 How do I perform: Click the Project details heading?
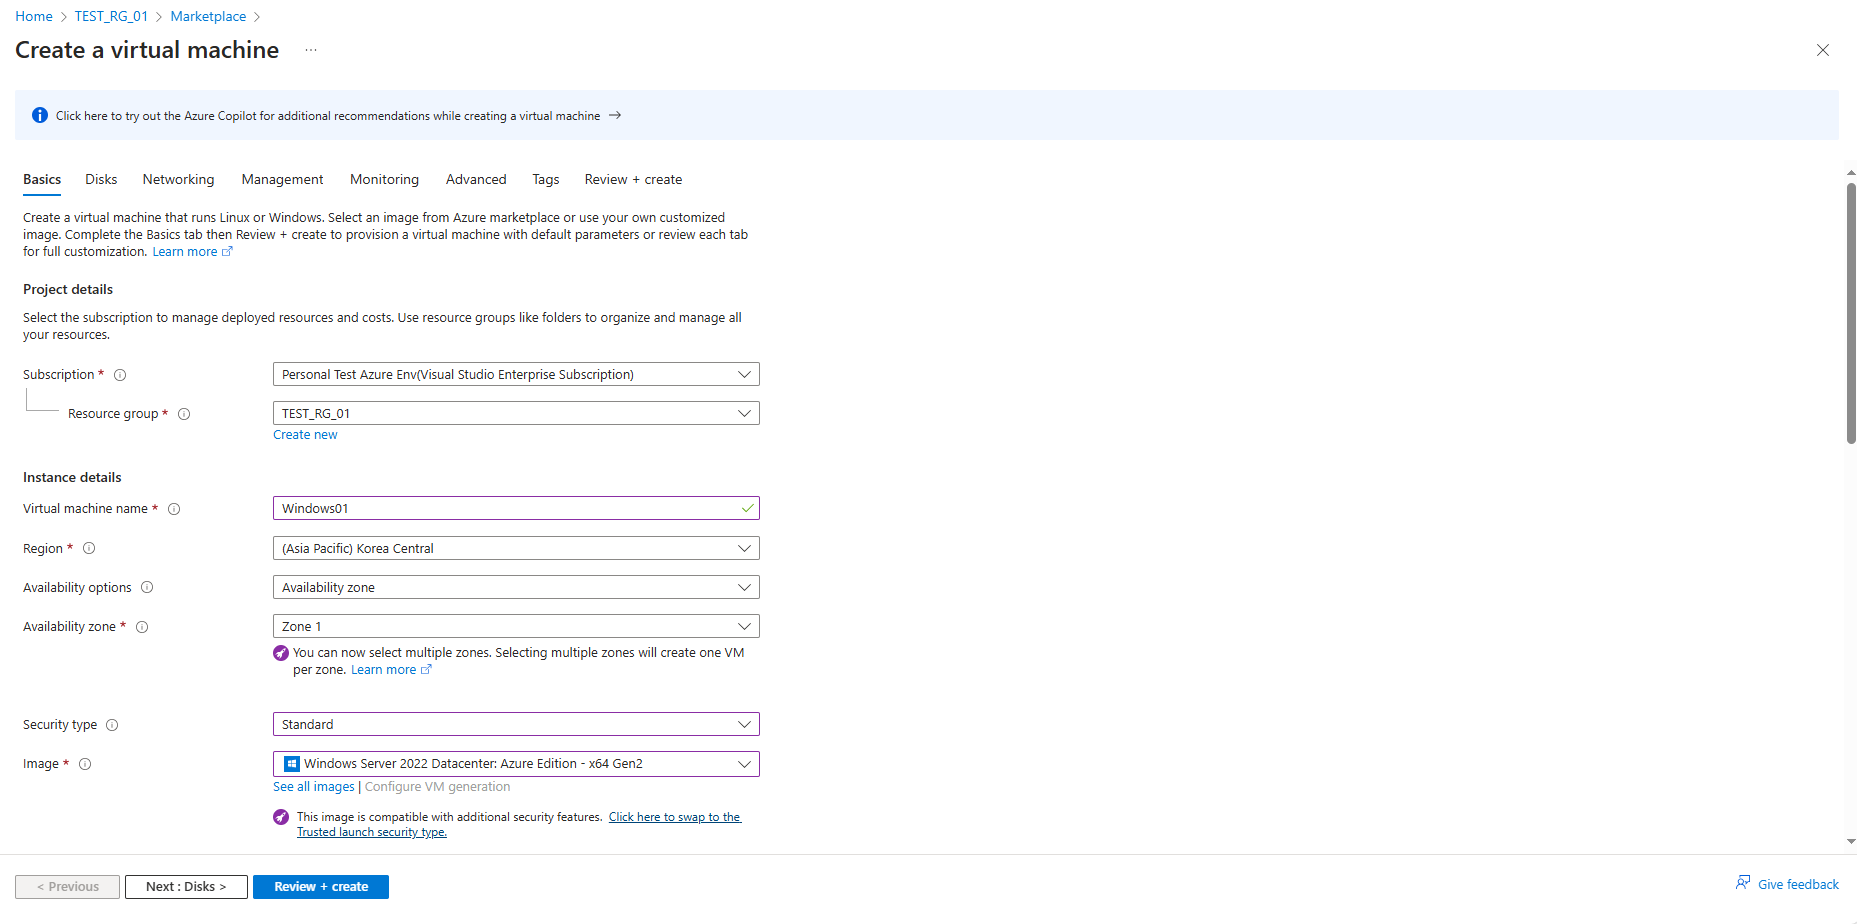coord(68,289)
